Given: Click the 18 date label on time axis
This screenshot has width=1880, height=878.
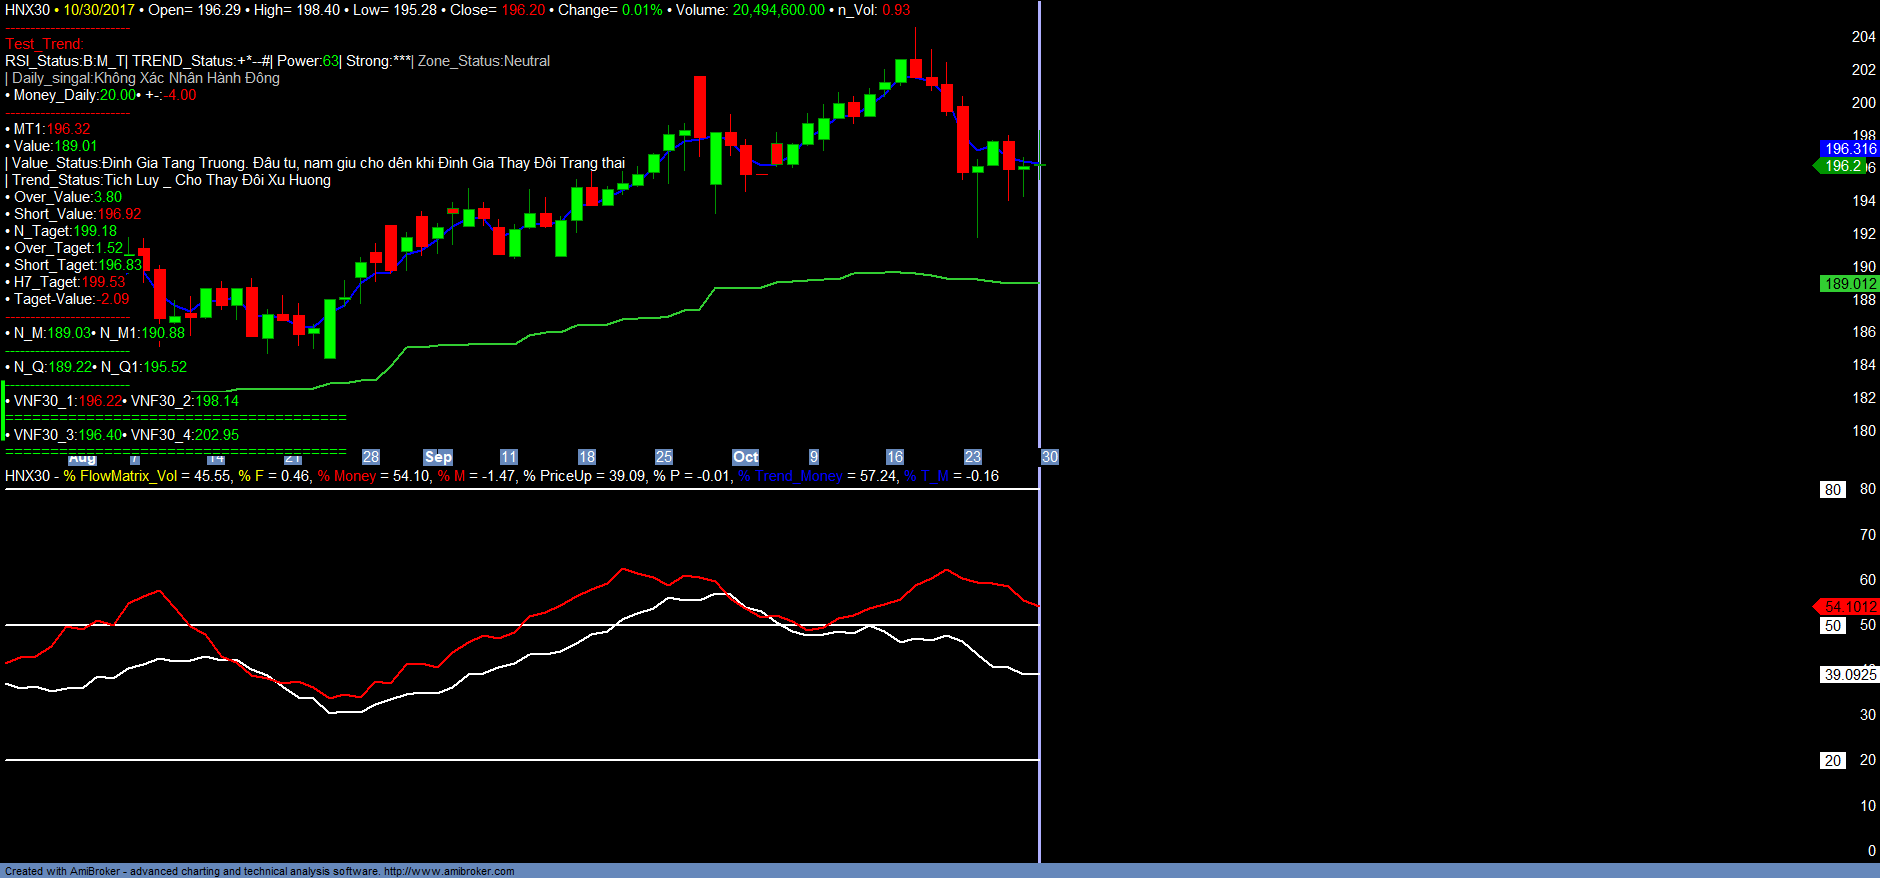Looking at the screenshot, I should 587,457.
